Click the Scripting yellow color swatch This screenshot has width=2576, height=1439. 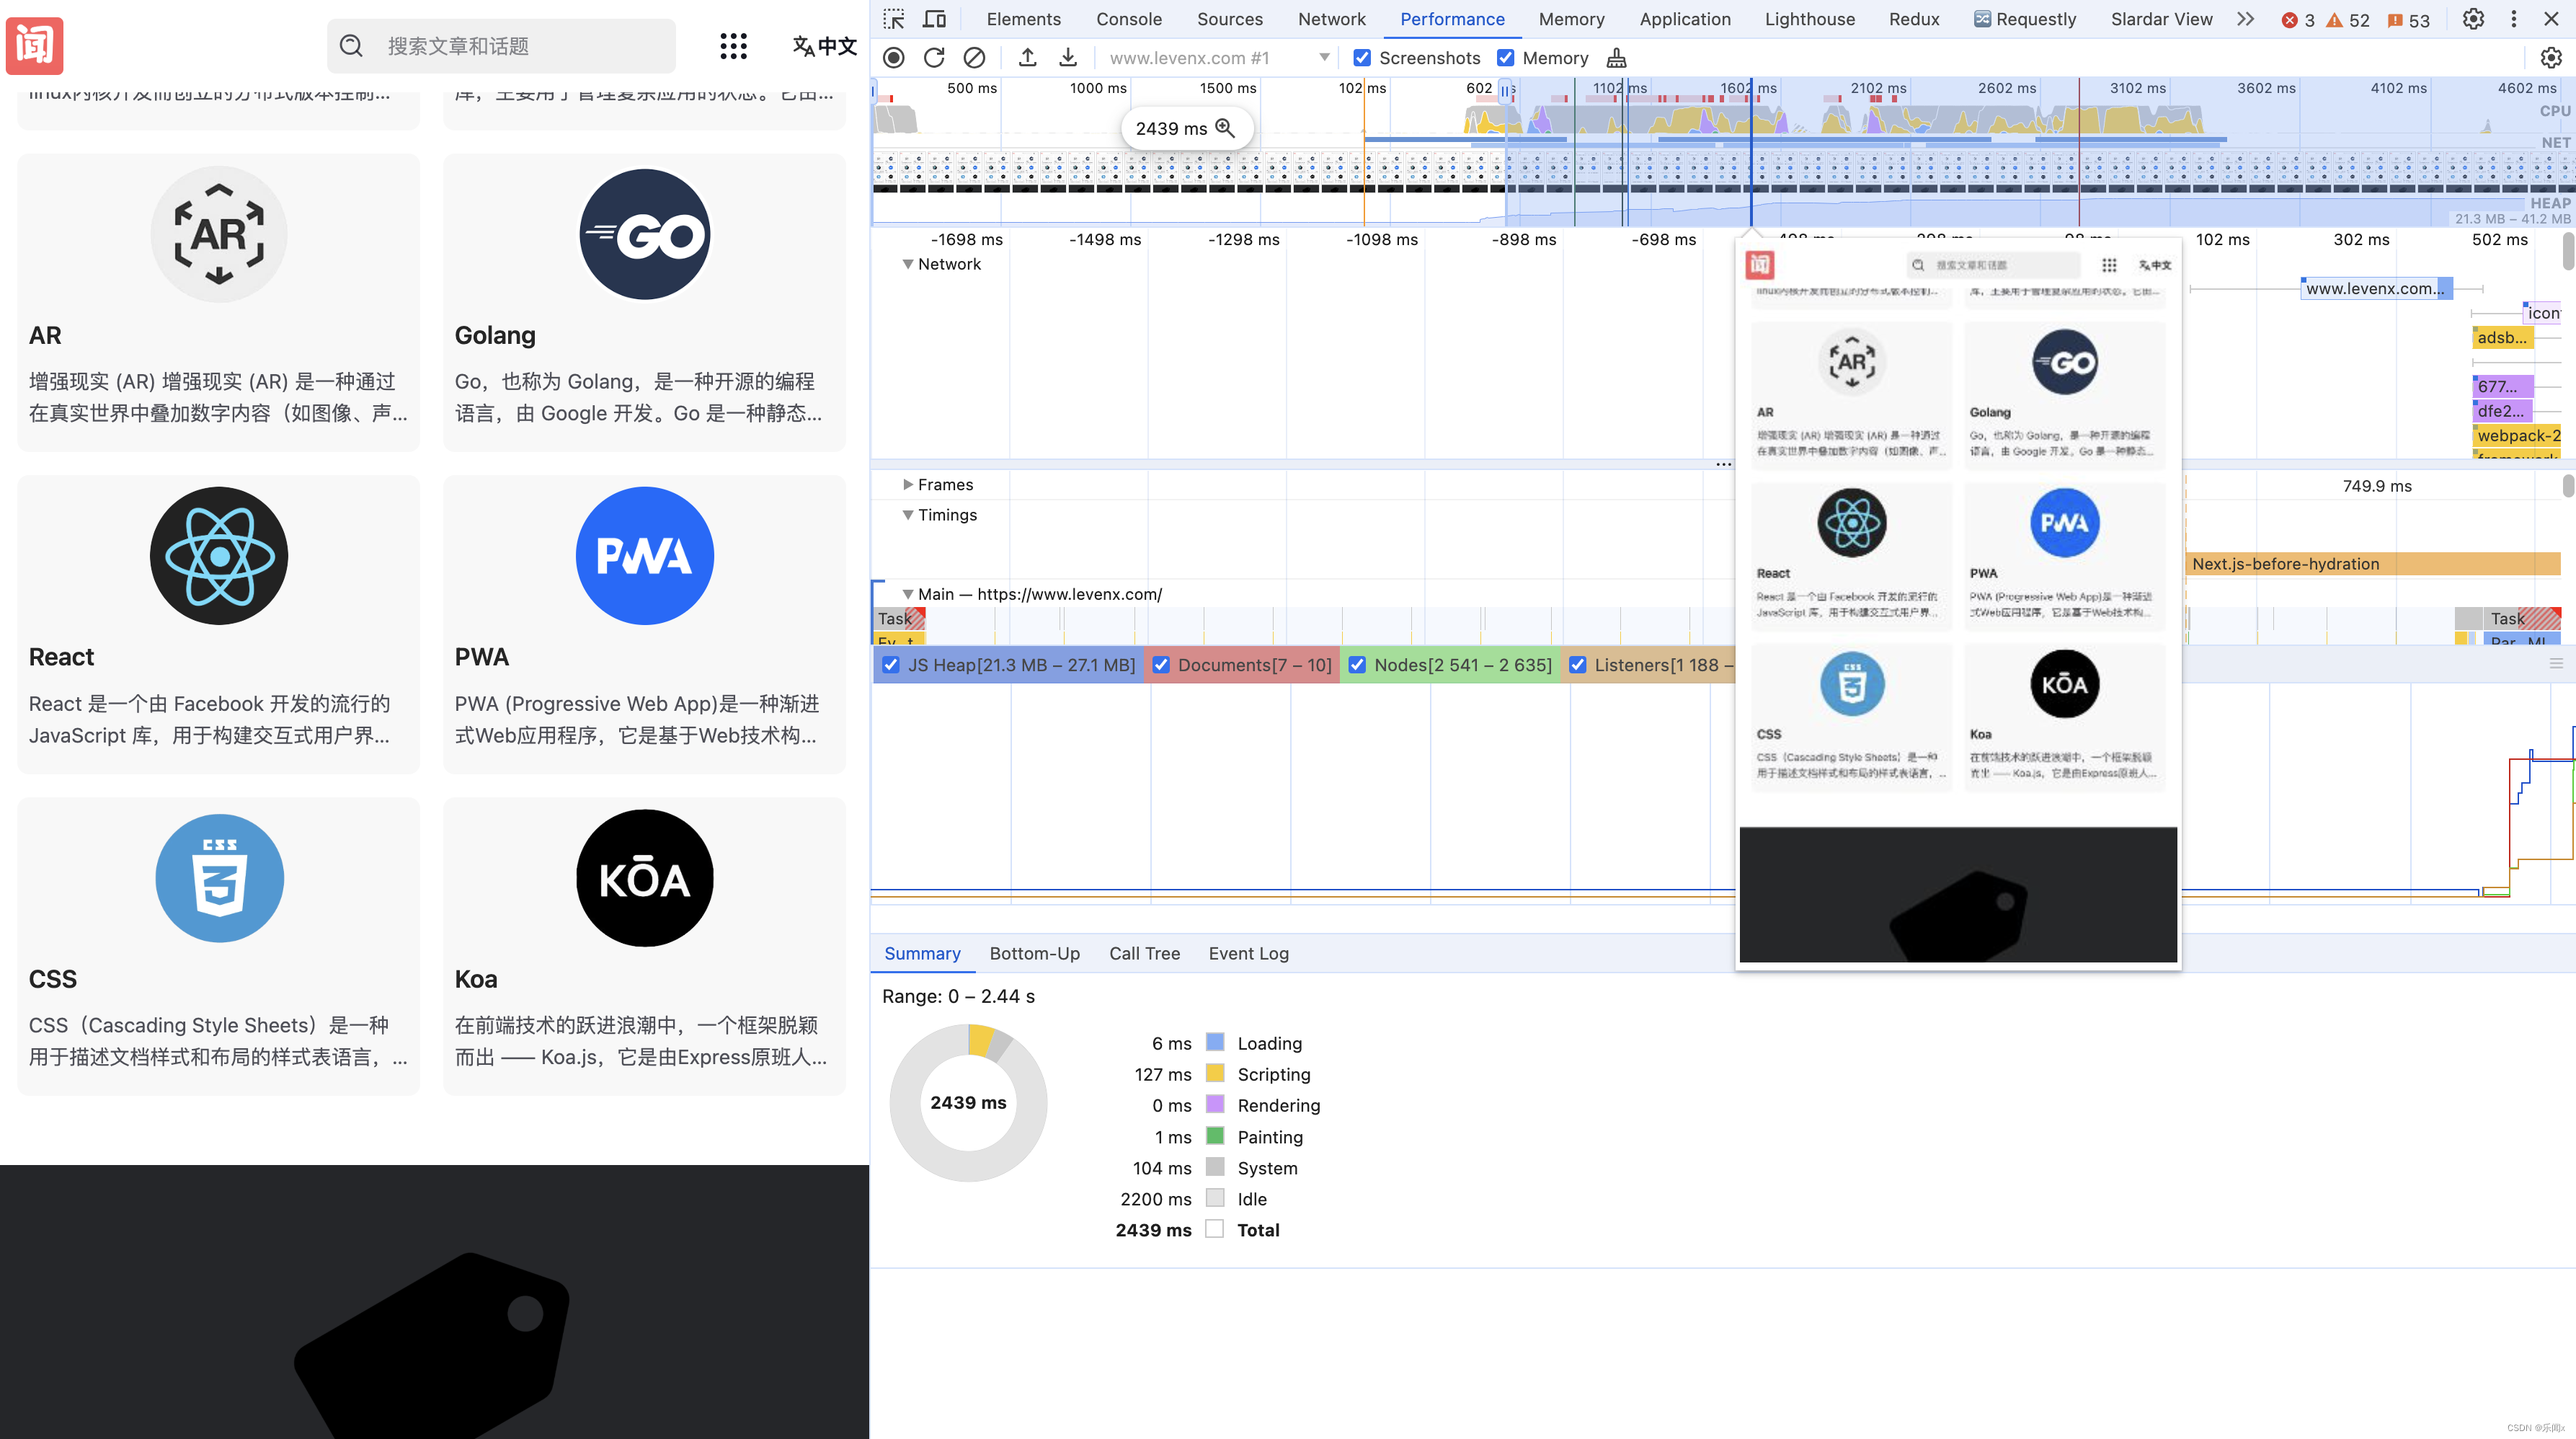(1215, 1073)
